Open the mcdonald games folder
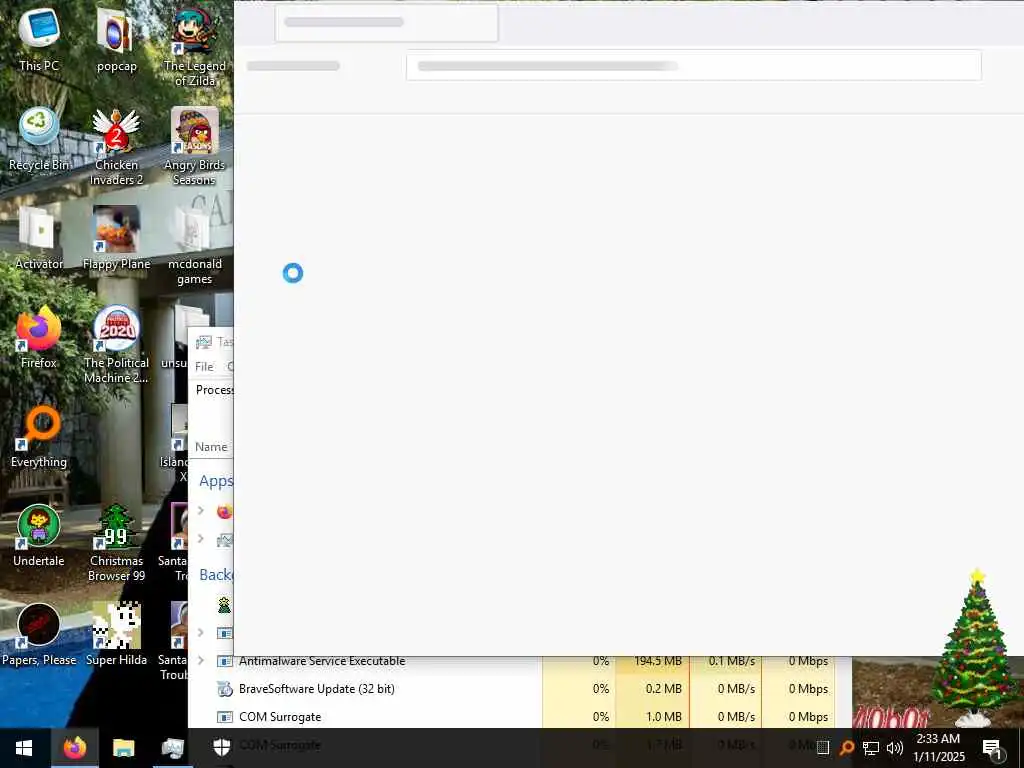This screenshot has height=768, width=1024. 195,245
